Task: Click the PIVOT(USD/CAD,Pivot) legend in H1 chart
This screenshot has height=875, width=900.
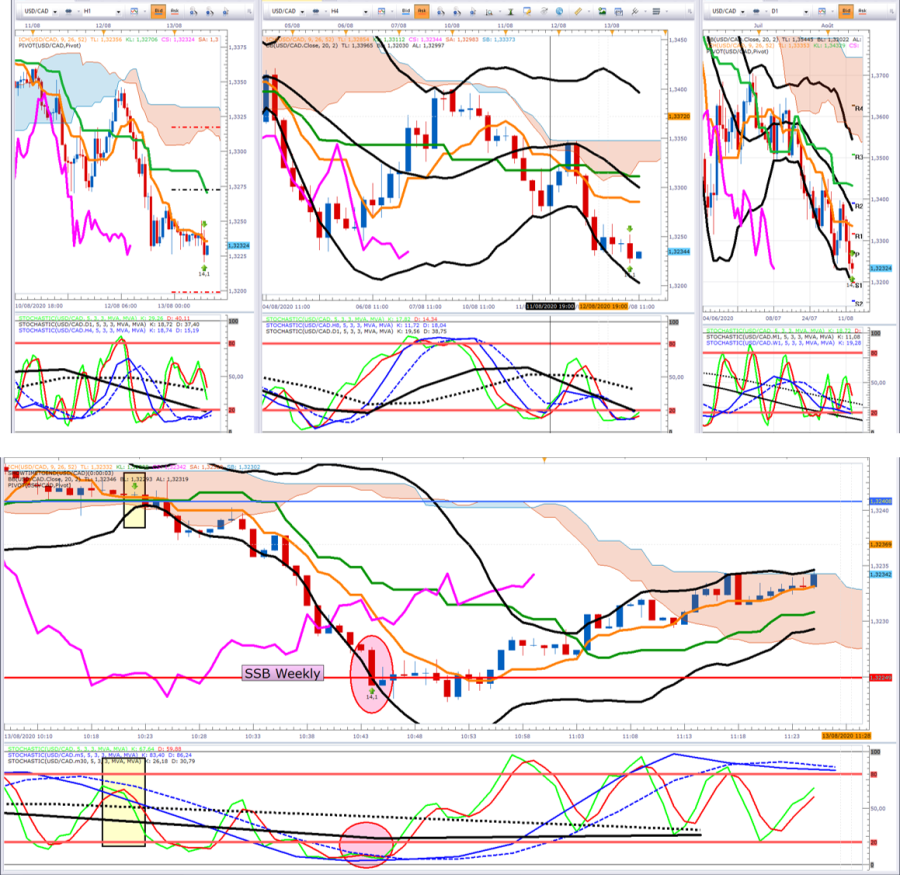Action: [49, 45]
